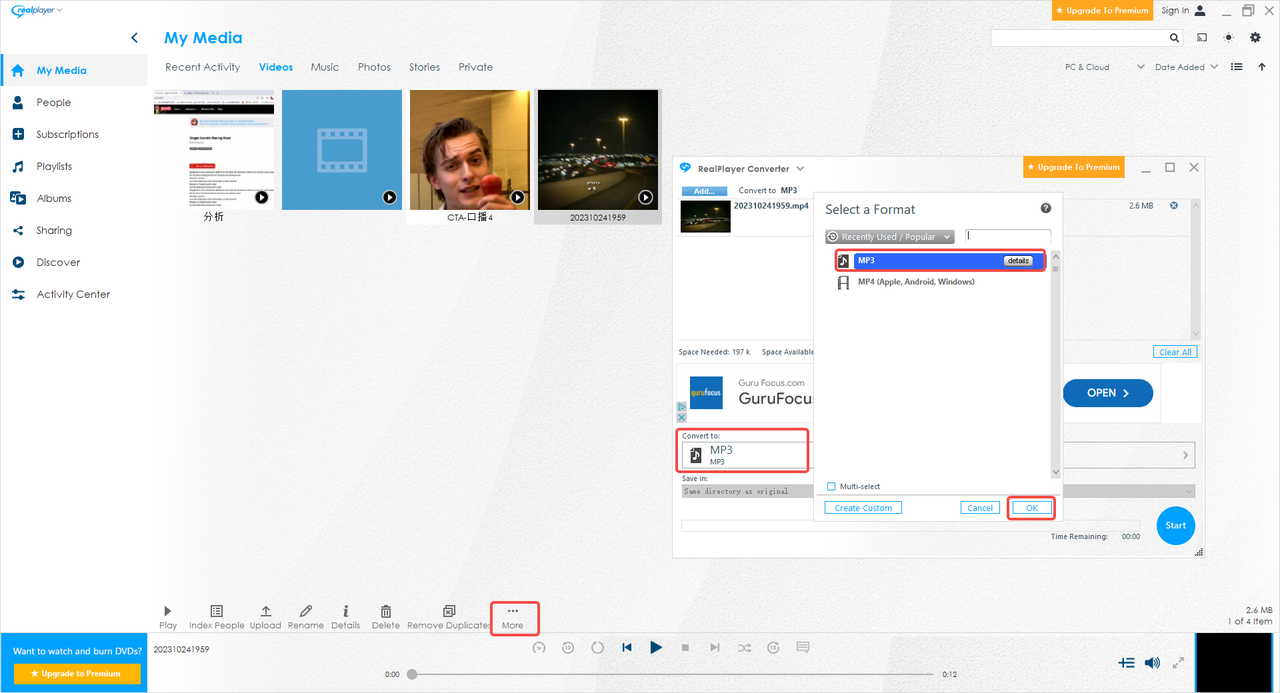Image resolution: width=1280 pixels, height=693 pixels.
Task: Toggle the brightness theme icon
Action: click(x=1229, y=38)
